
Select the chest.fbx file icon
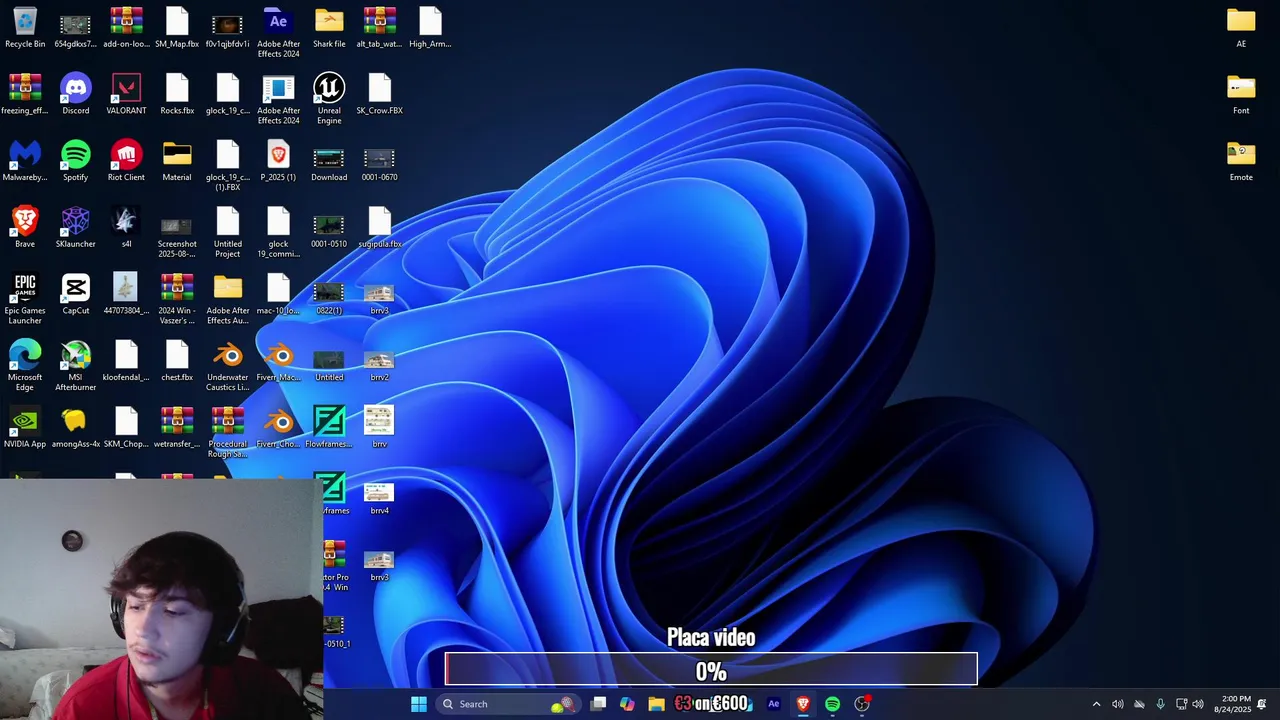[177, 362]
